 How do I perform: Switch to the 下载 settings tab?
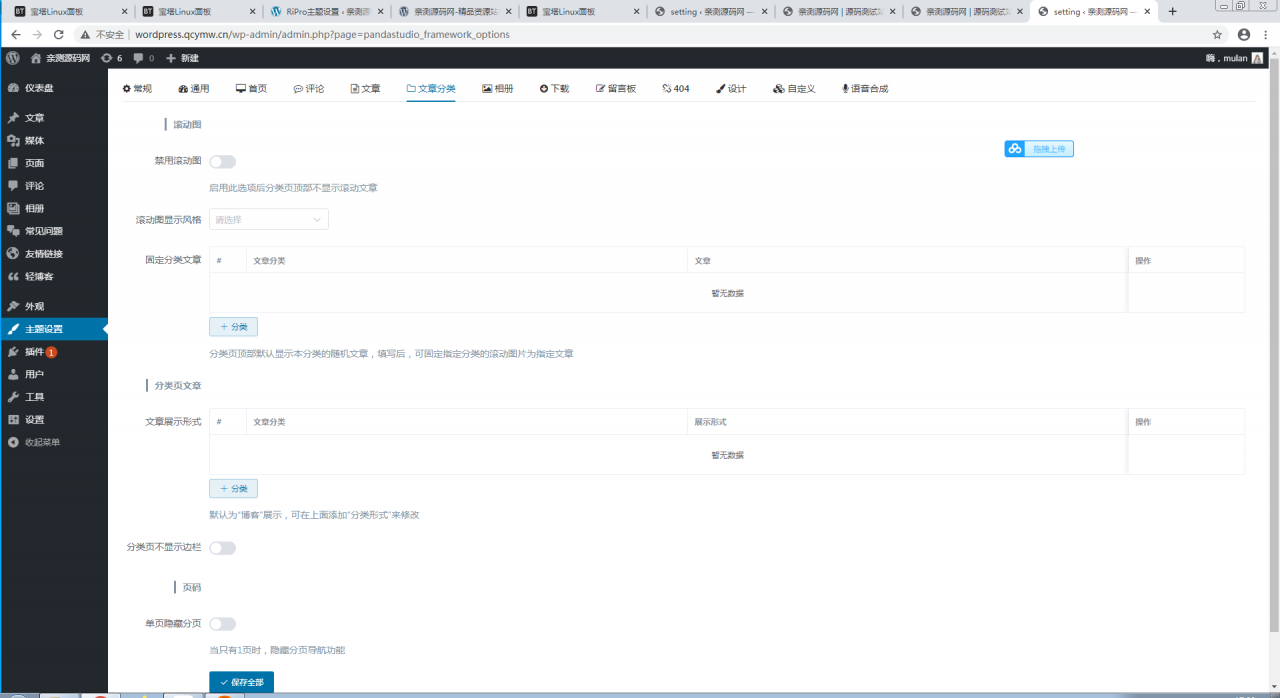(x=554, y=89)
